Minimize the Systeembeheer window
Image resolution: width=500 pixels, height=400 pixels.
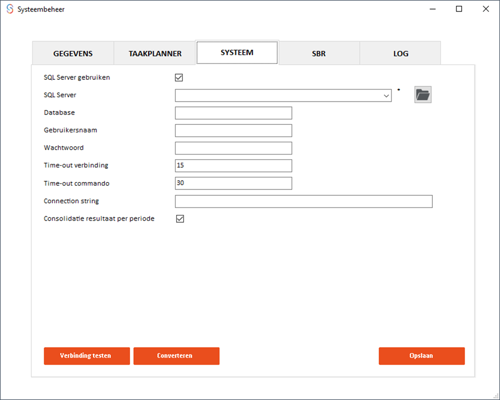(433, 9)
